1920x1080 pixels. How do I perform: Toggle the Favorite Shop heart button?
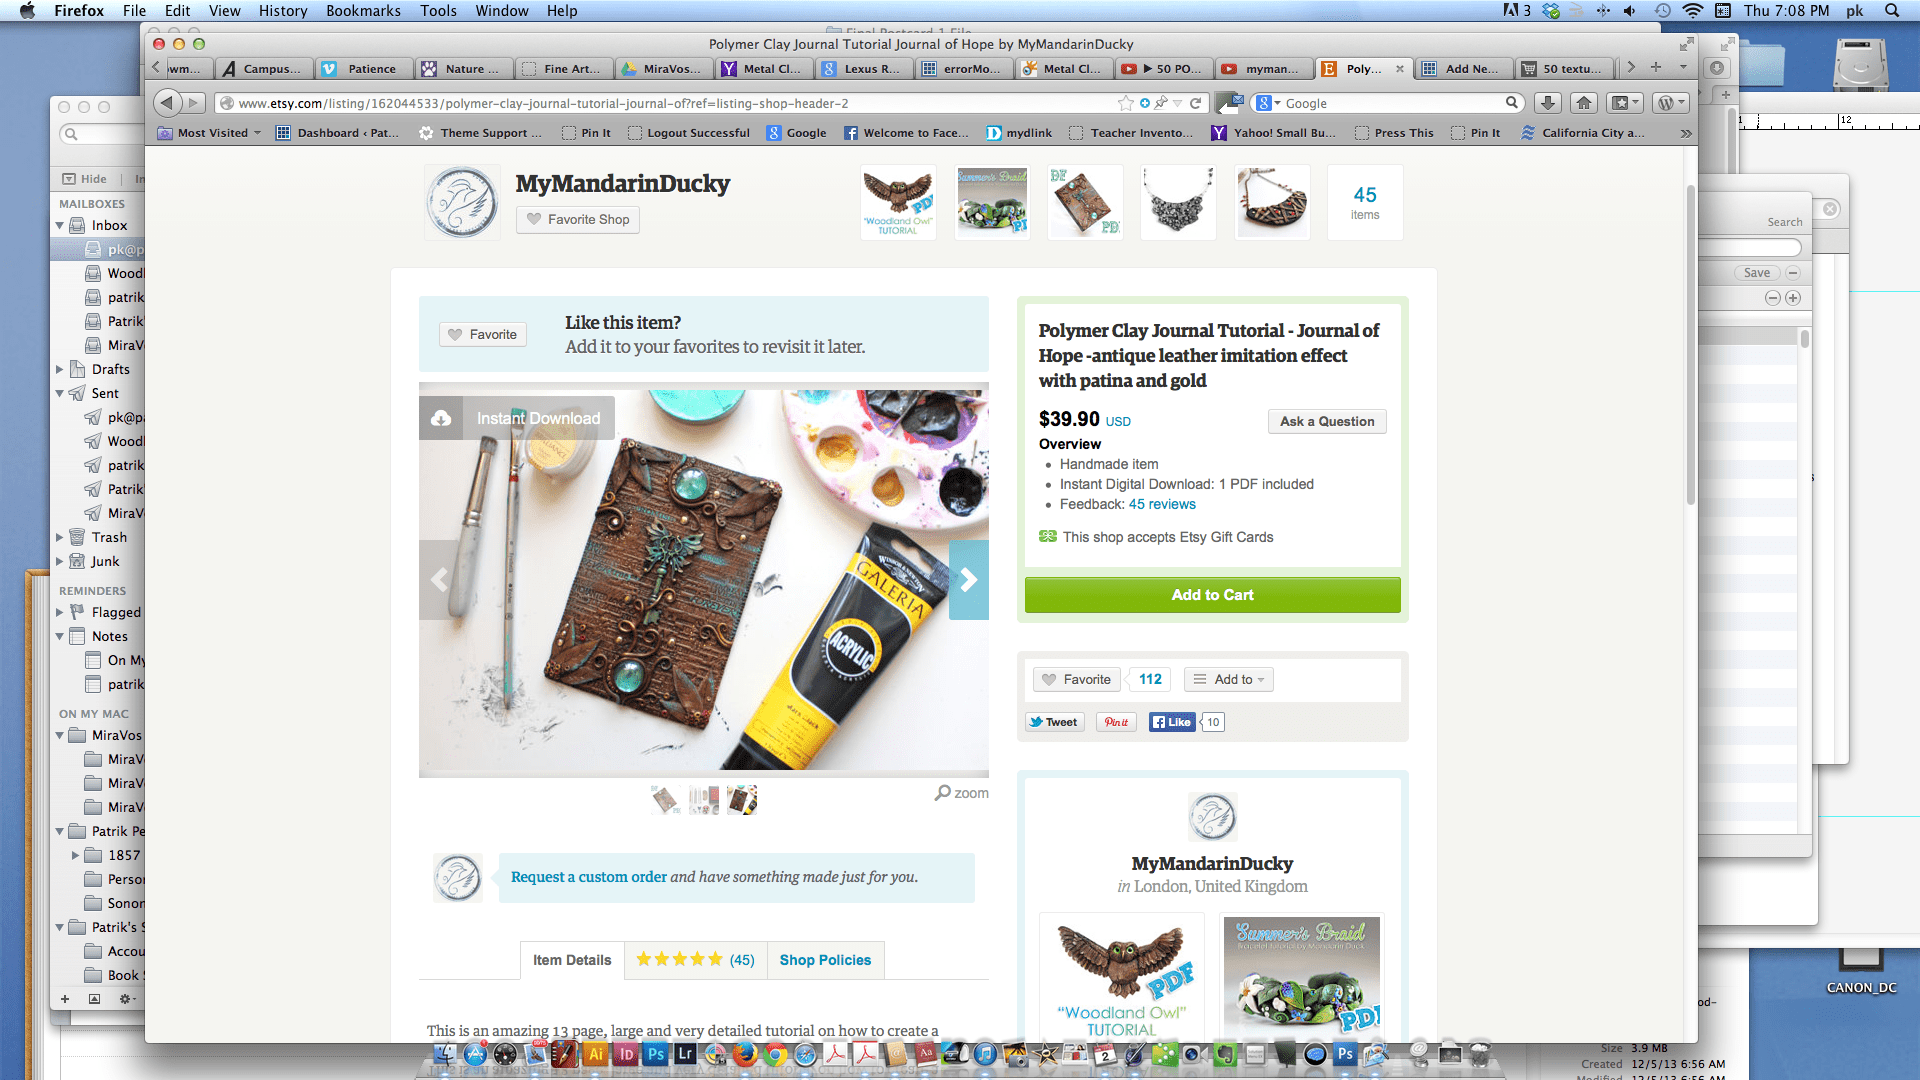[x=578, y=220]
